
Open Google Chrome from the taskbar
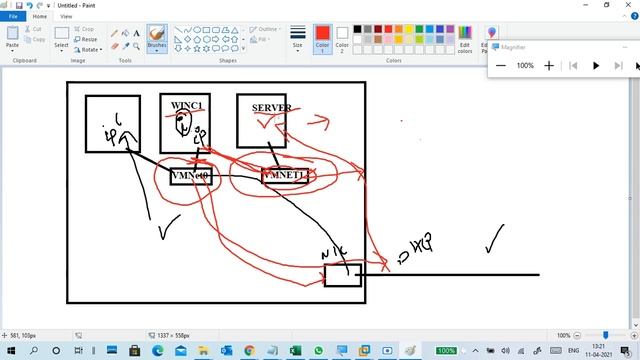click(x=249, y=351)
